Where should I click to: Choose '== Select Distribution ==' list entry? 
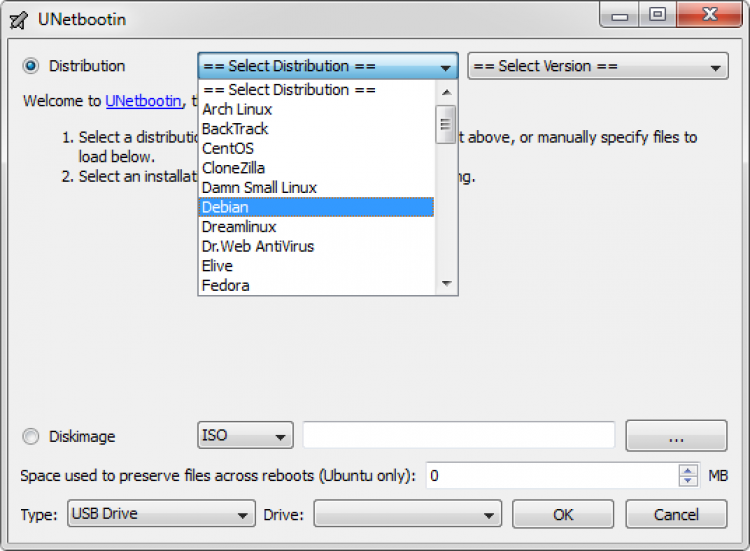coord(316,90)
